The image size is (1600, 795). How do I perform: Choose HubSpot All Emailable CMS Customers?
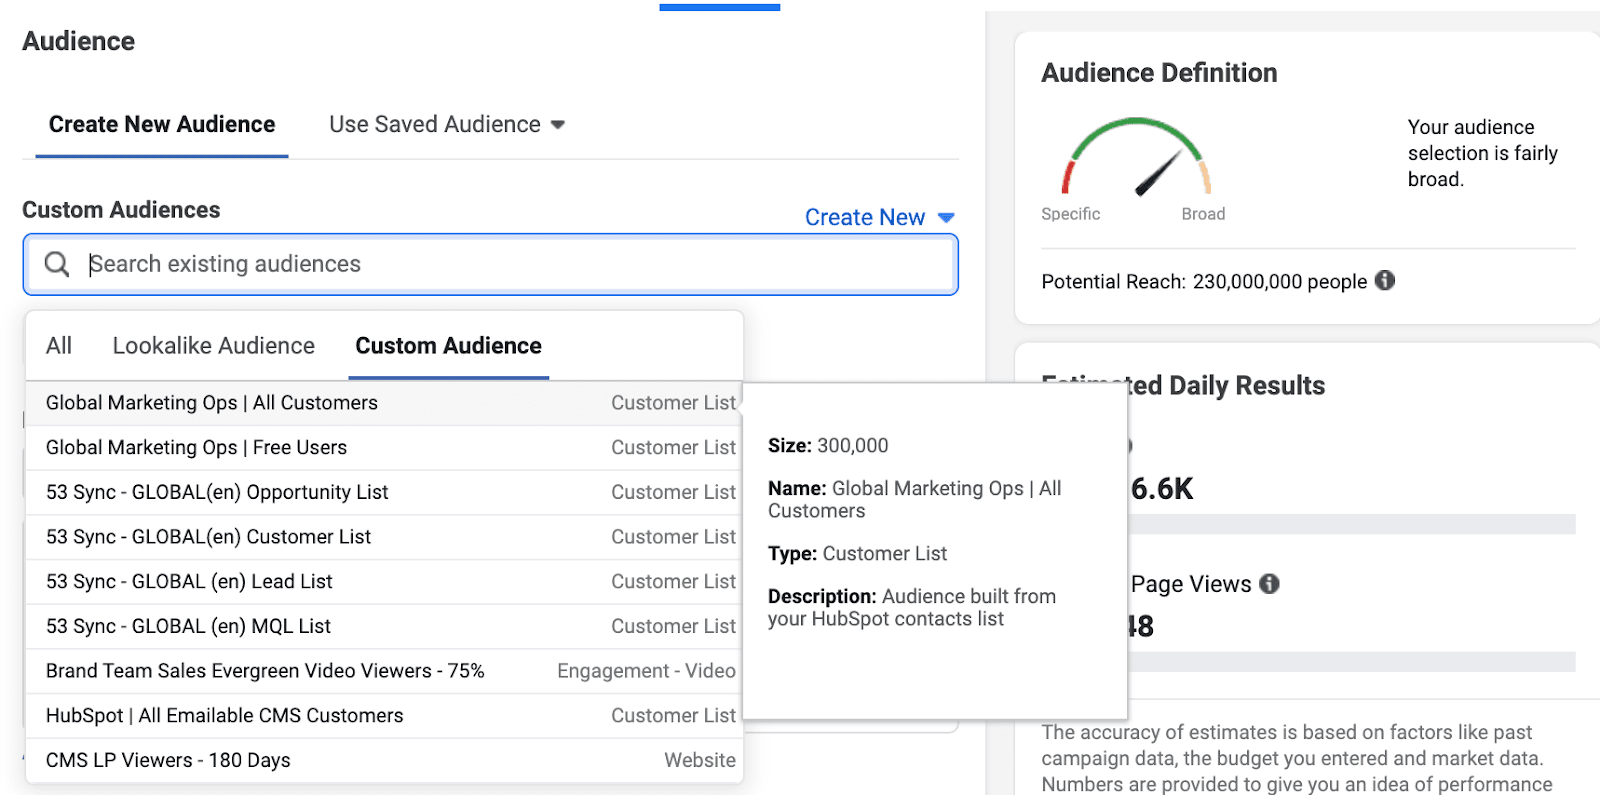tap(224, 716)
